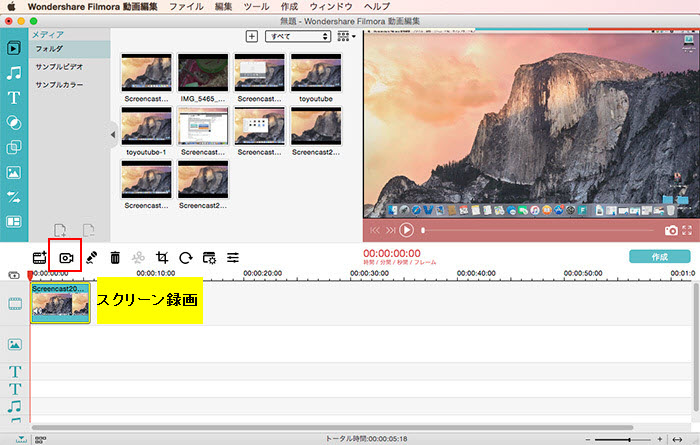Open the ヘルプ menu
700x445 pixels.
pyautogui.click(x=377, y=6)
